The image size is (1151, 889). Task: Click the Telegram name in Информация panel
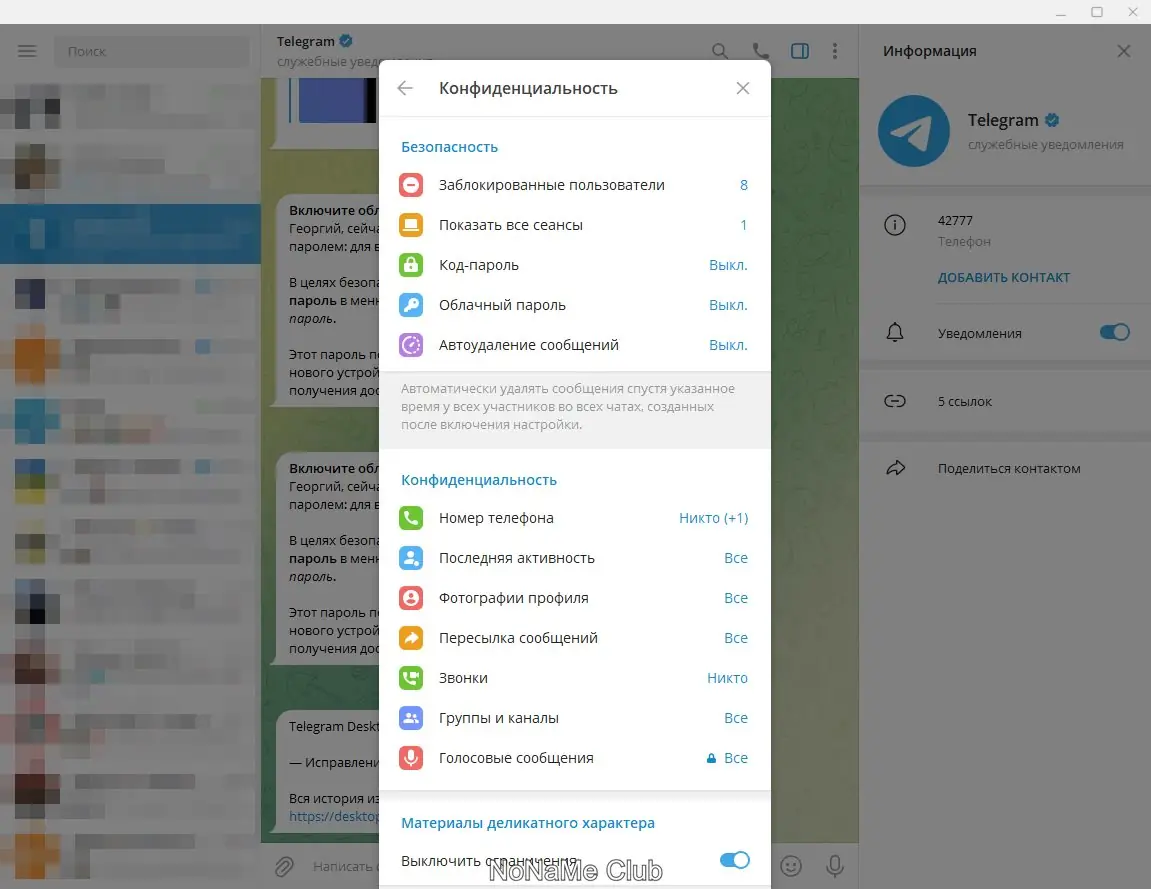tap(1003, 120)
